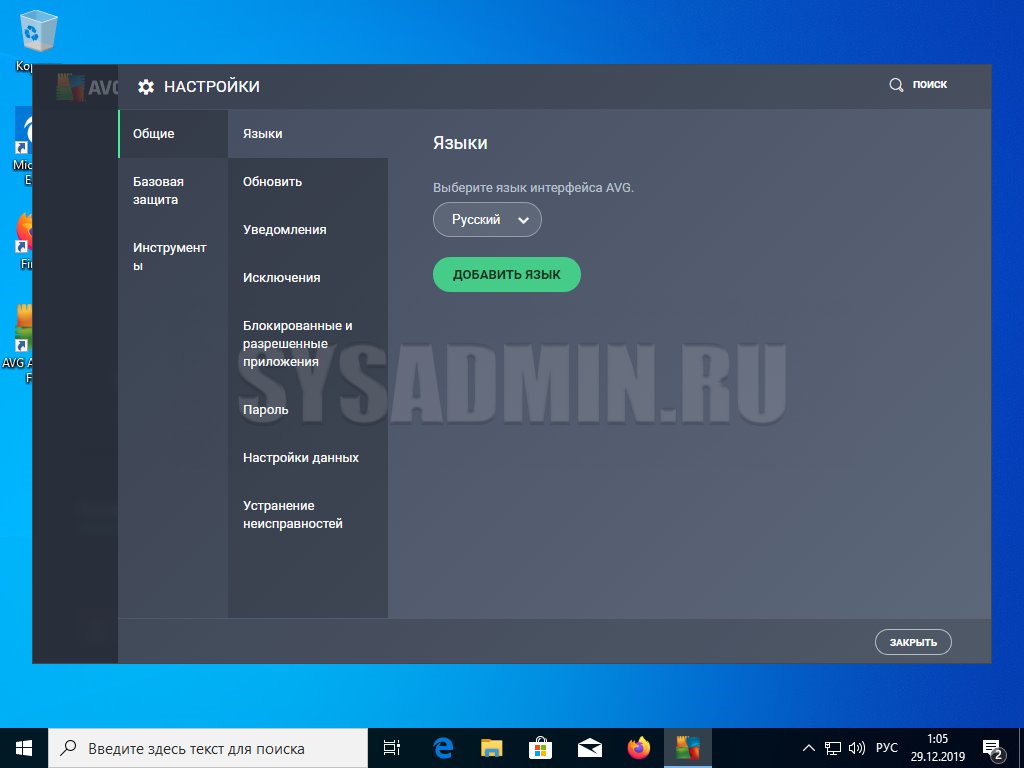Click the ЗАКРЫТЬ button
The image size is (1024, 768).
(912, 642)
